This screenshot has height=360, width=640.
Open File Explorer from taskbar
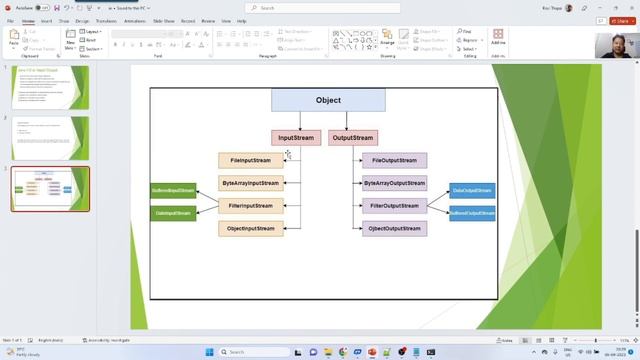pyautogui.click(x=328, y=352)
